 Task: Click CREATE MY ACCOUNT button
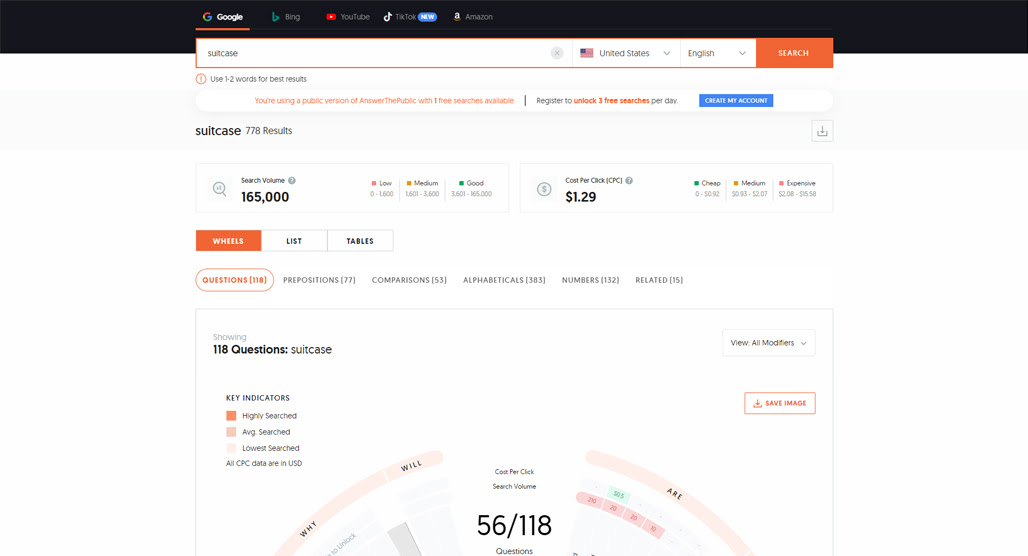(736, 100)
